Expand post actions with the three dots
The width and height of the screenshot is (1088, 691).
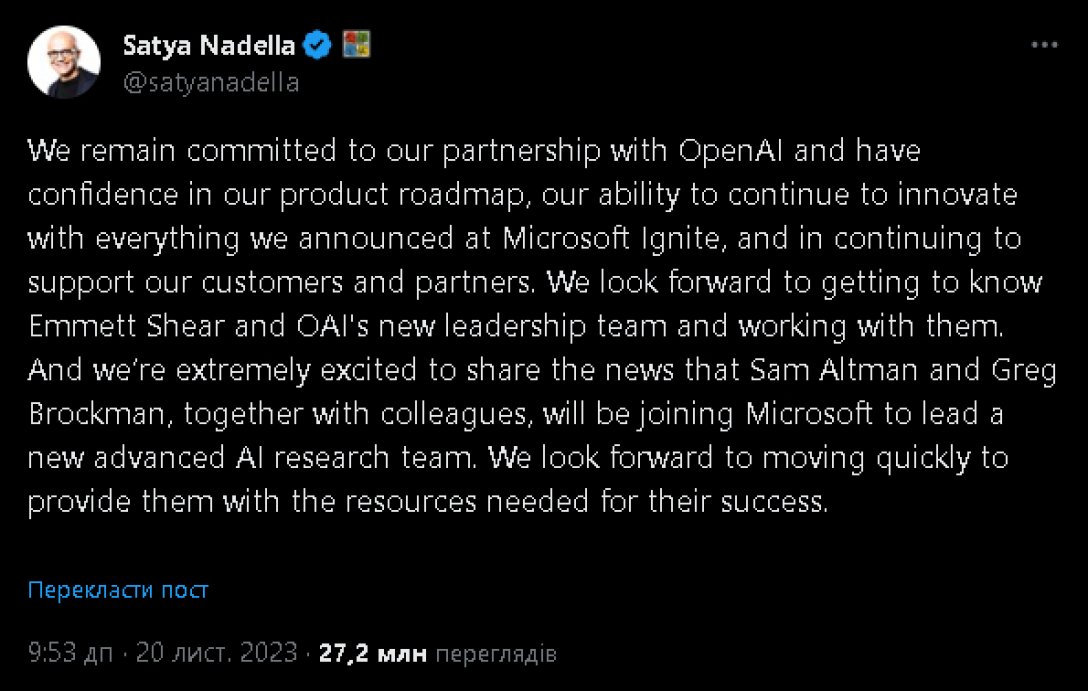[x=1046, y=44]
